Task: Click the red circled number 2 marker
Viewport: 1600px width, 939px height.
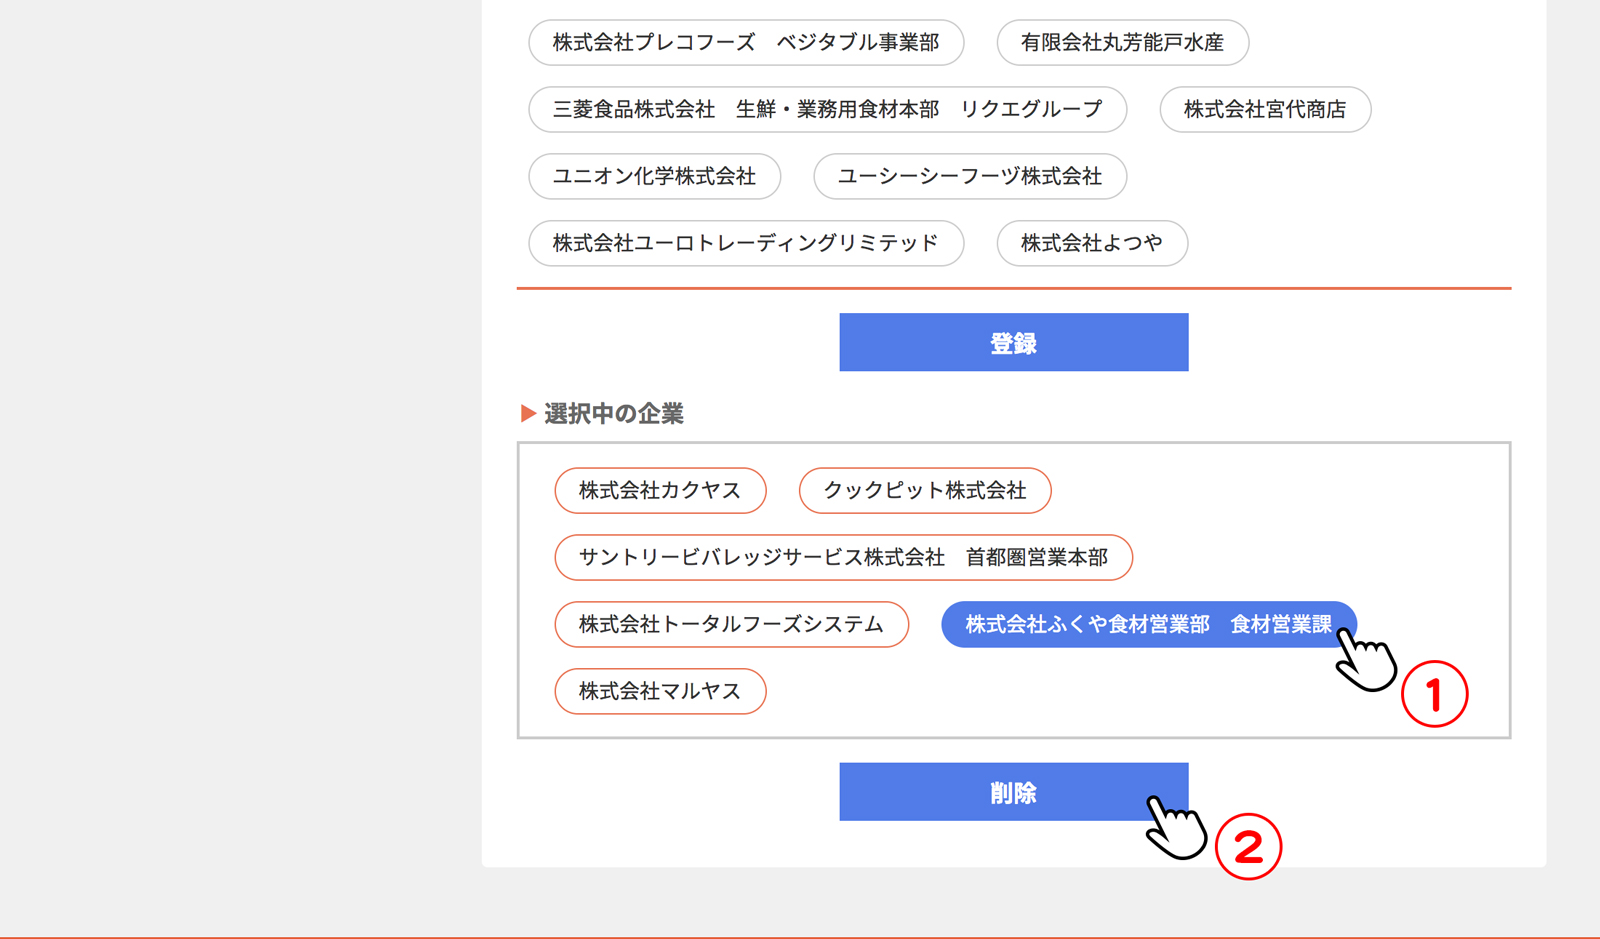Action: 1248,847
